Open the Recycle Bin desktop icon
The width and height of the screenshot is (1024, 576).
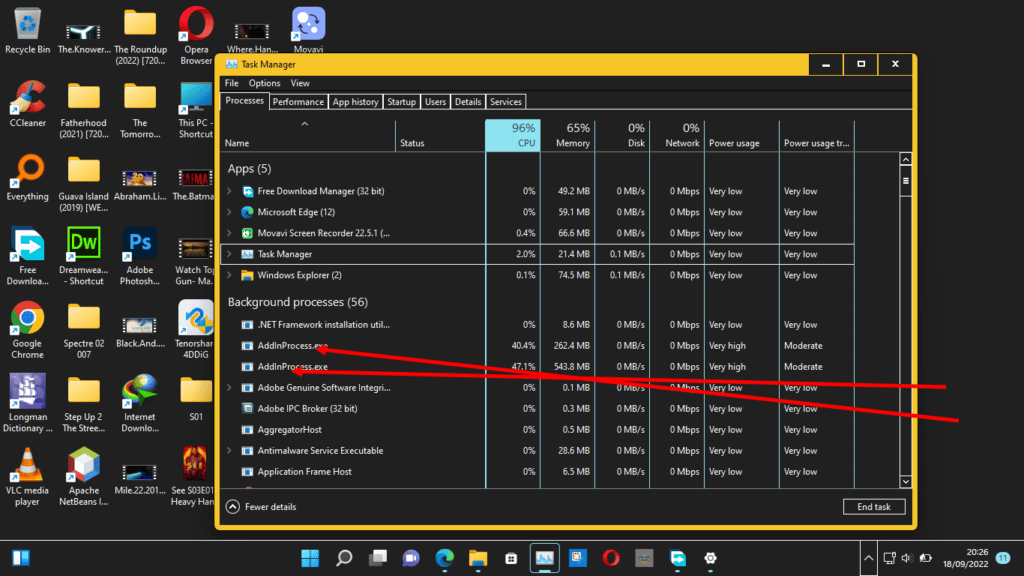click(x=27, y=31)
